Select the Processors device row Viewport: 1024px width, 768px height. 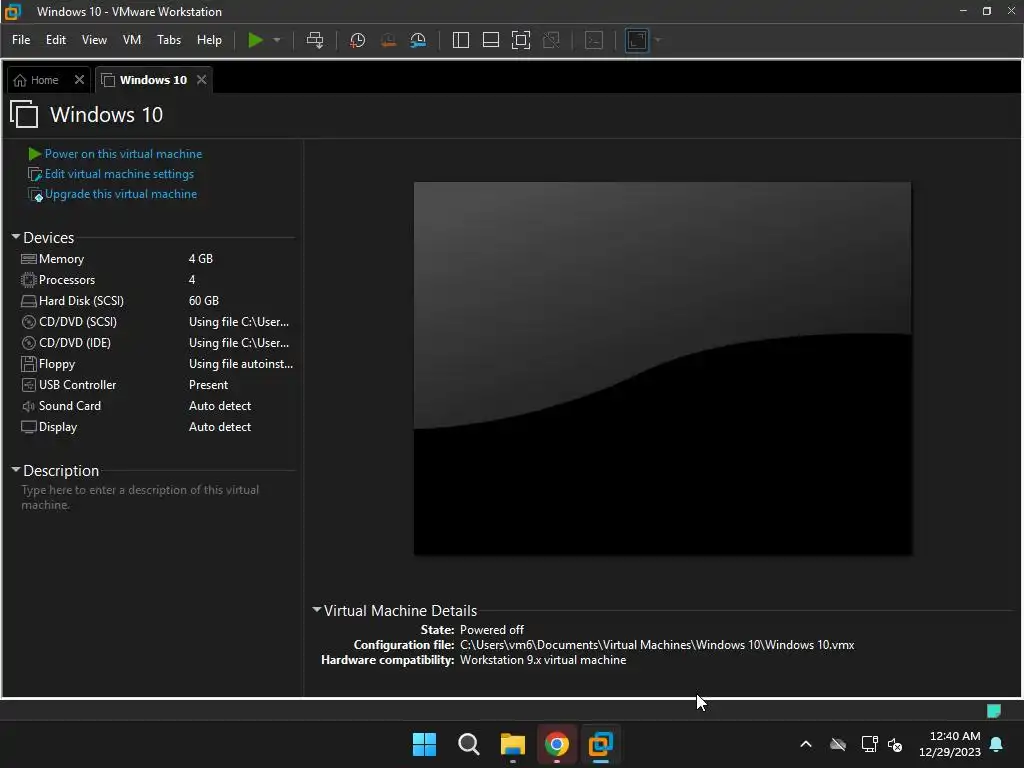[157, 280]
